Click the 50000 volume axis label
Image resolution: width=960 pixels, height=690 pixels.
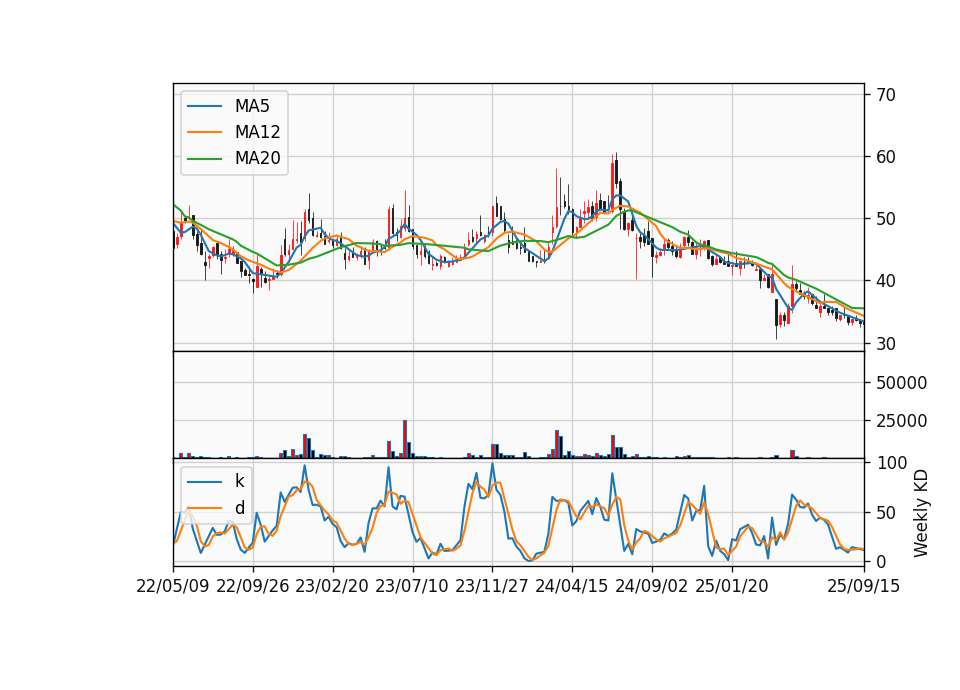901,383
